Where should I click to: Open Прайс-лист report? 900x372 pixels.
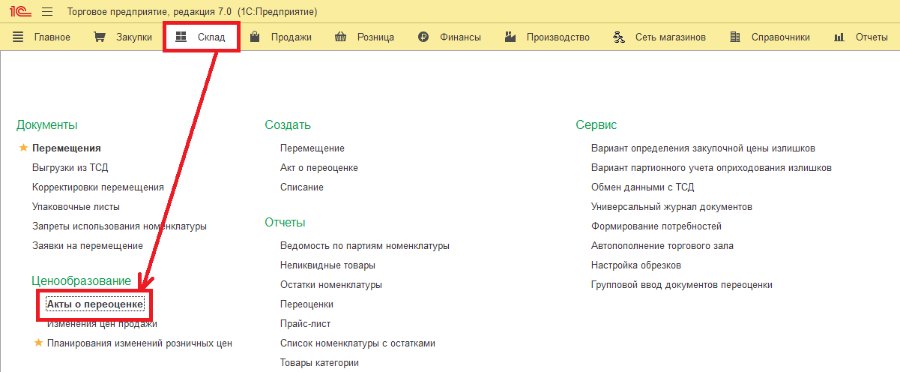tap(305, 324)
